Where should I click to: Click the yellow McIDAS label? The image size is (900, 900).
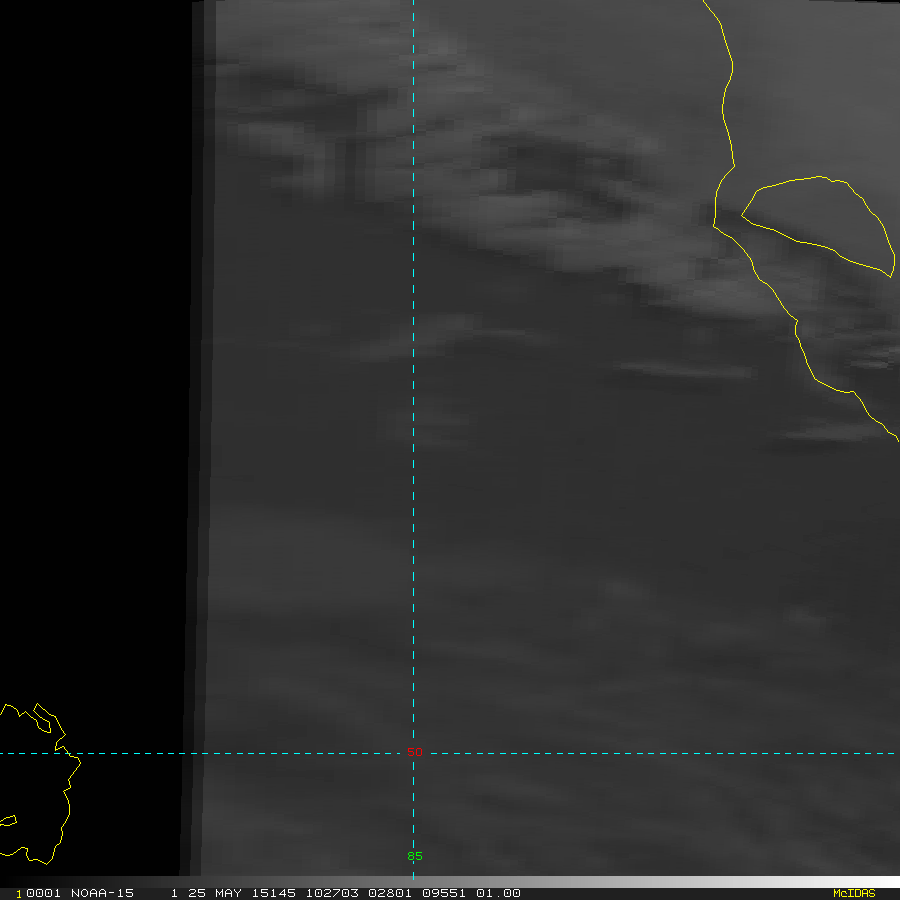click(x=853, y=893)
